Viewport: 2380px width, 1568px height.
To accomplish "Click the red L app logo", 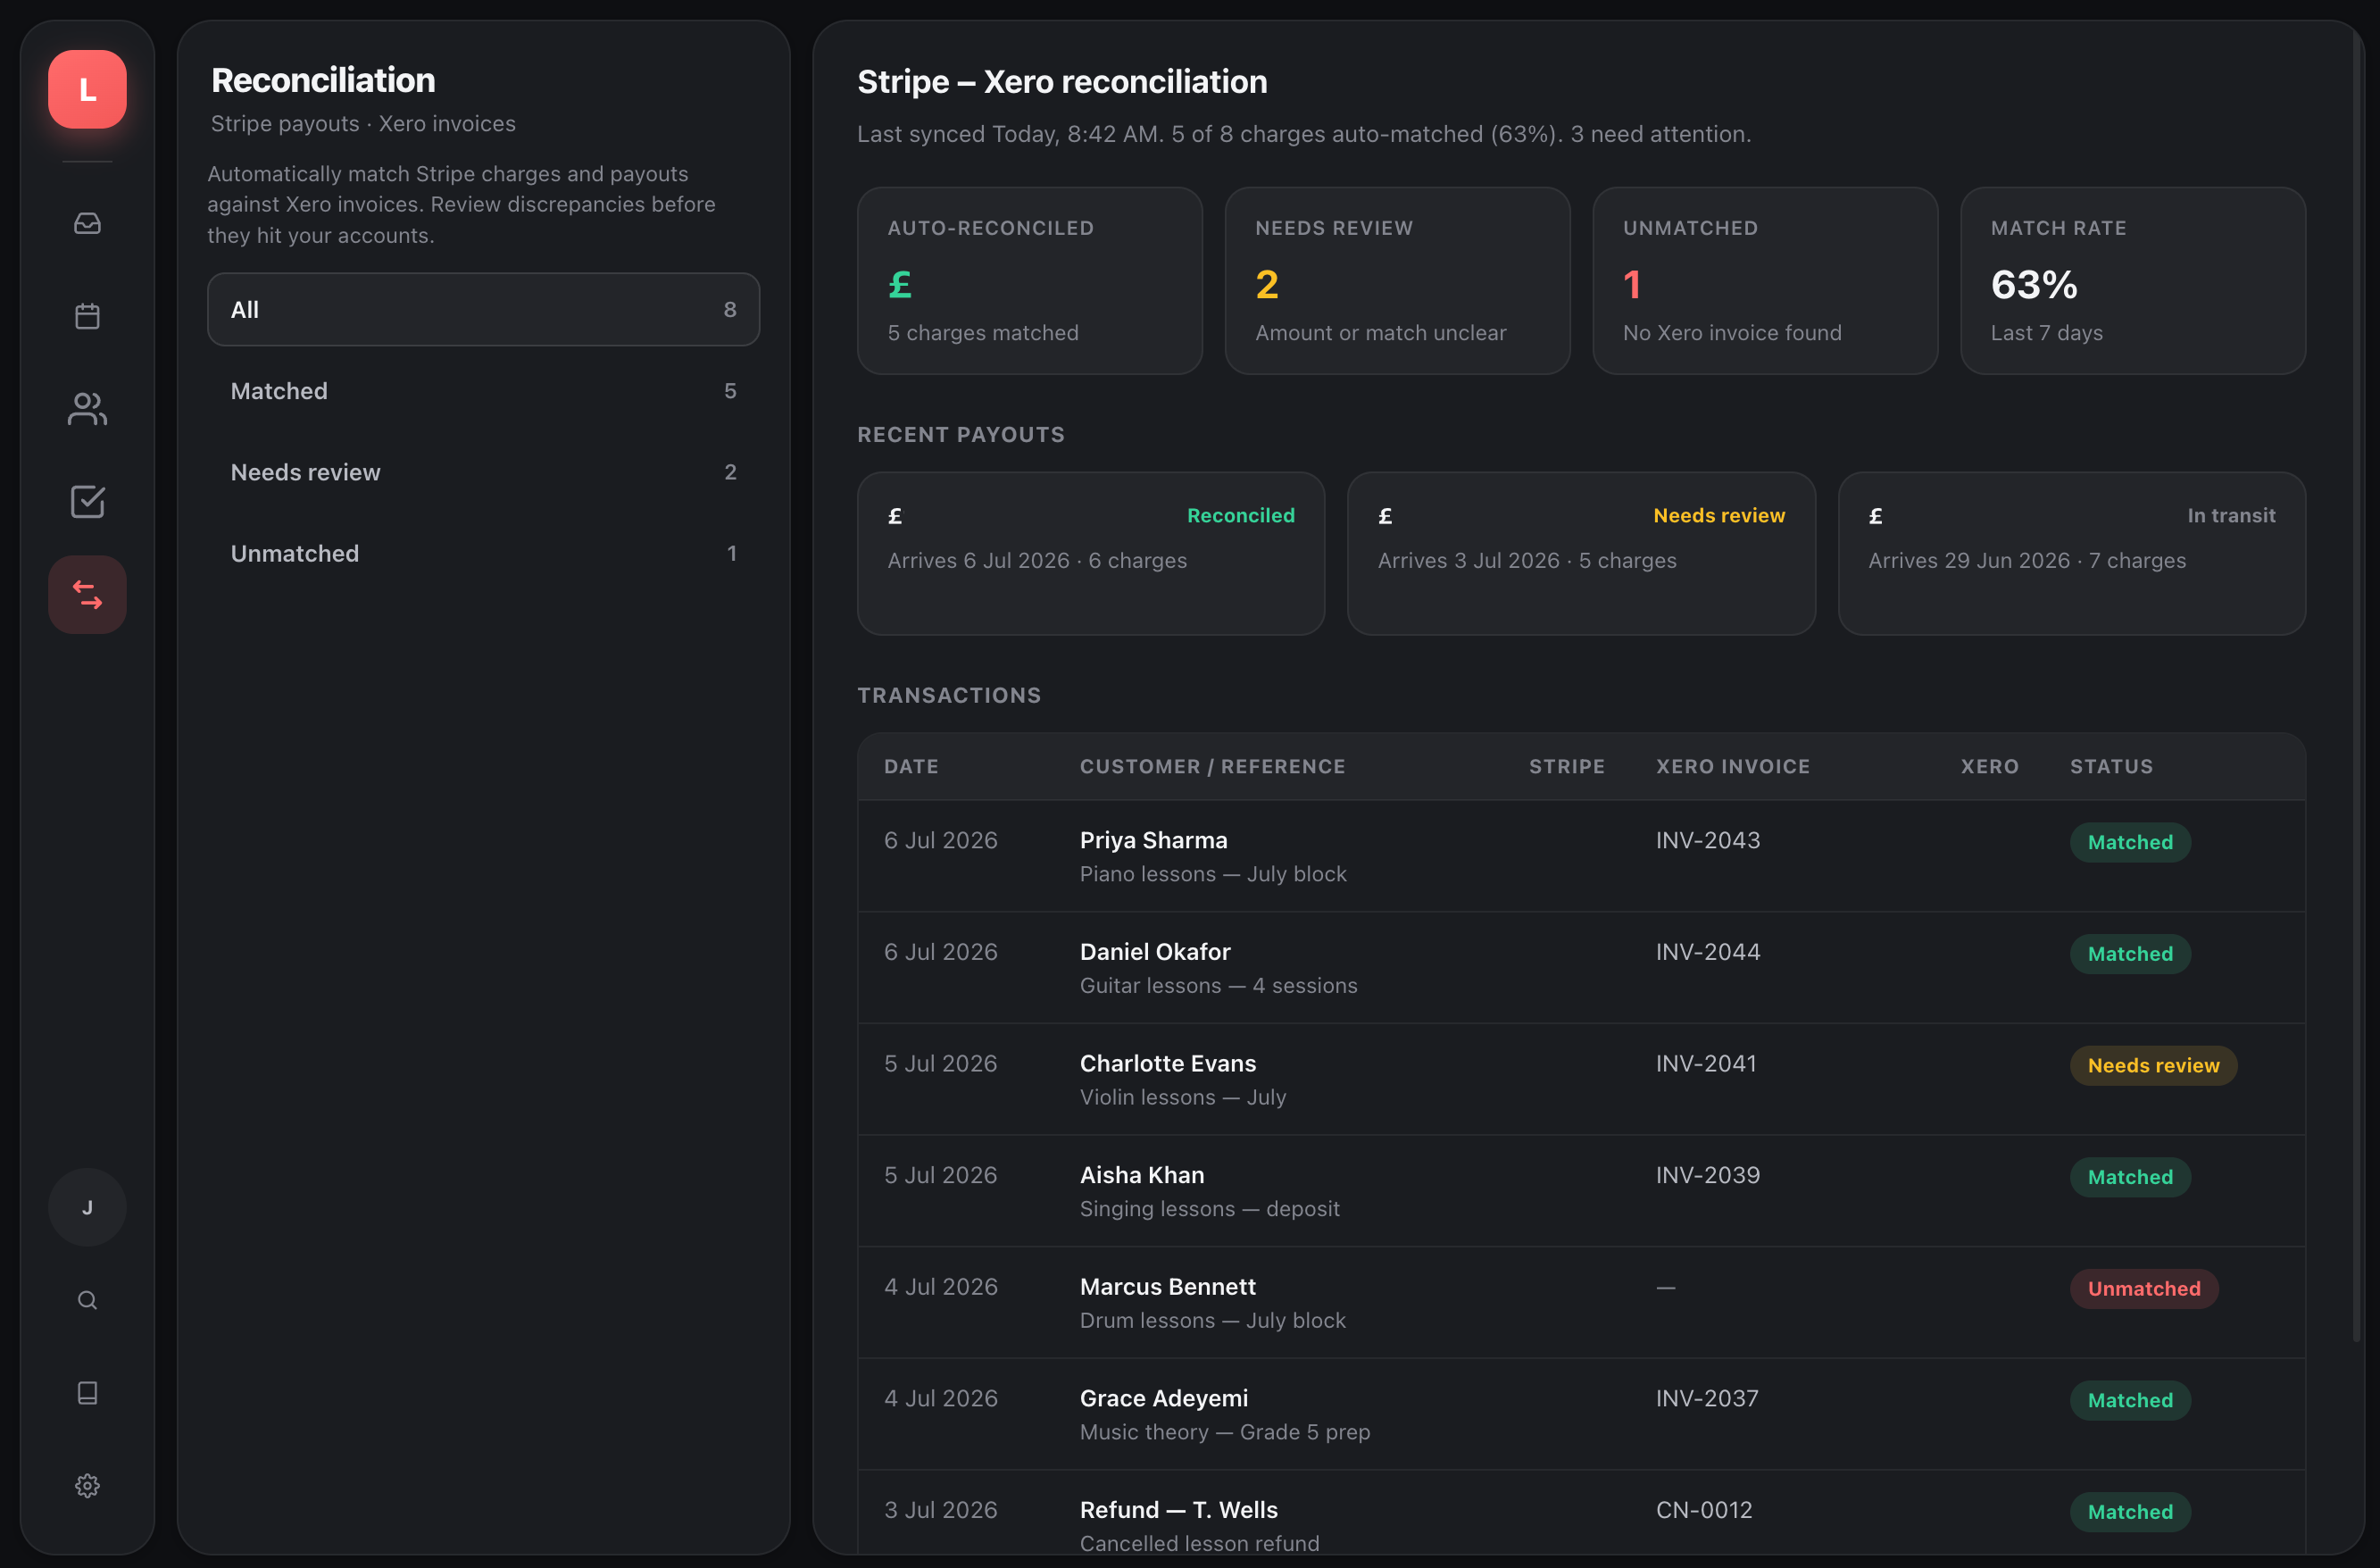I will 87,89.
